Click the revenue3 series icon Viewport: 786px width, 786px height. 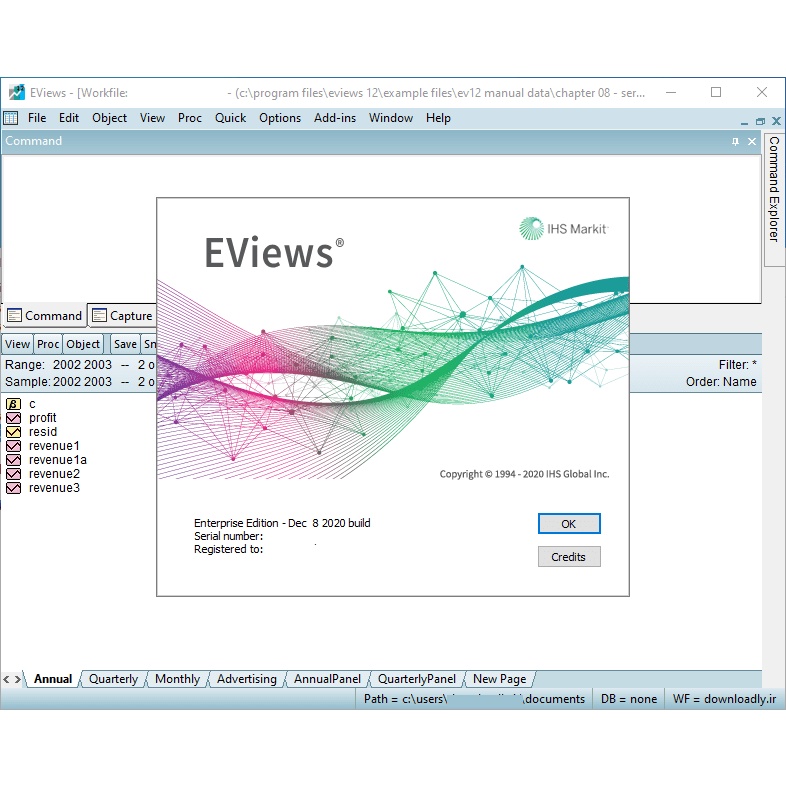pyautogui.click(x=14, y=488)
